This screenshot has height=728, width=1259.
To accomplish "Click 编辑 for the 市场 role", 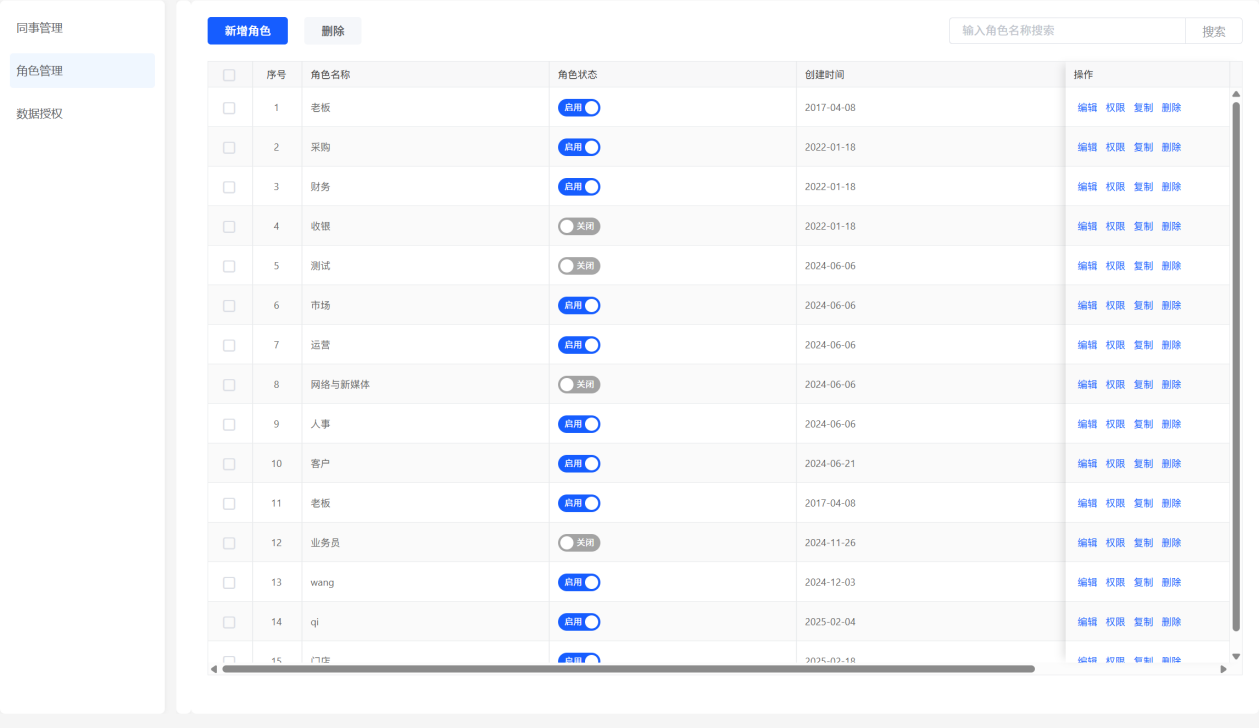I will (1087, 306).
